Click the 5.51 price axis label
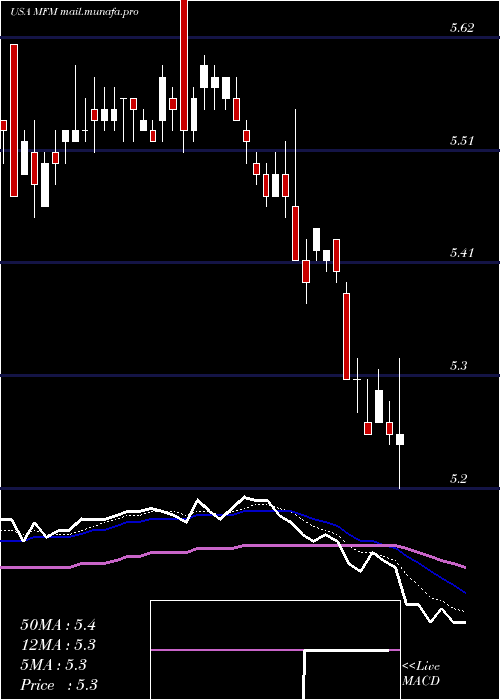 coord(462,141)
